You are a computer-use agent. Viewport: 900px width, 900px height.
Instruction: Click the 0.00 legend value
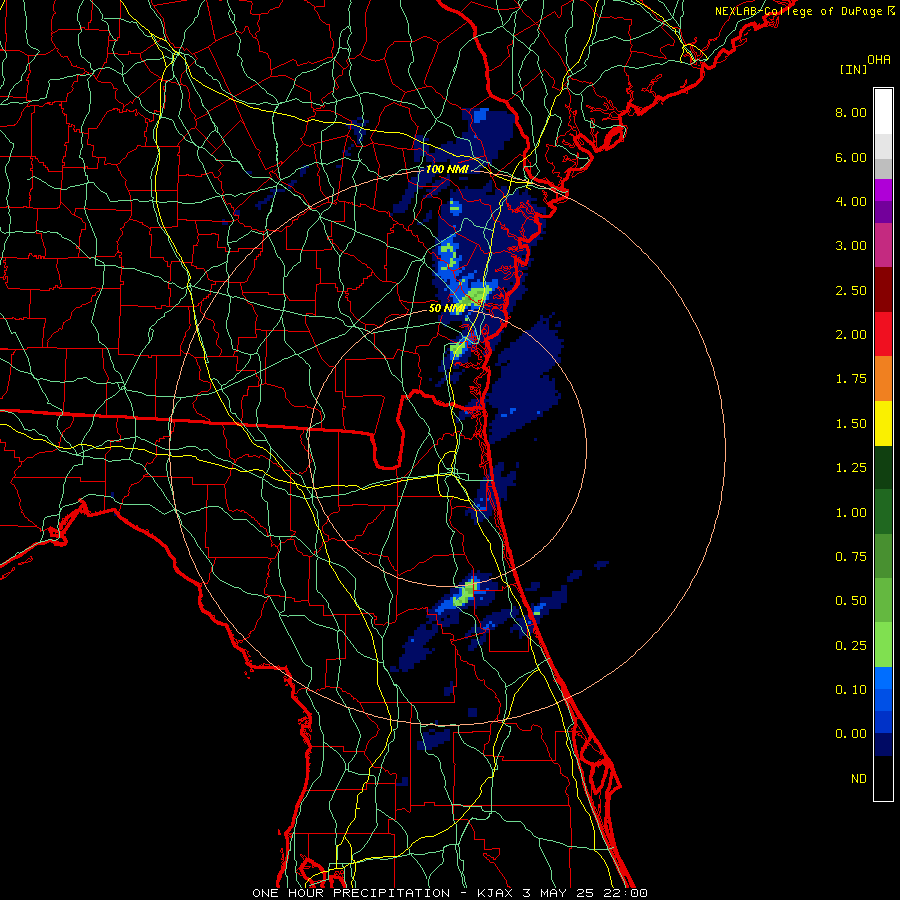click(x=851, y=734)
